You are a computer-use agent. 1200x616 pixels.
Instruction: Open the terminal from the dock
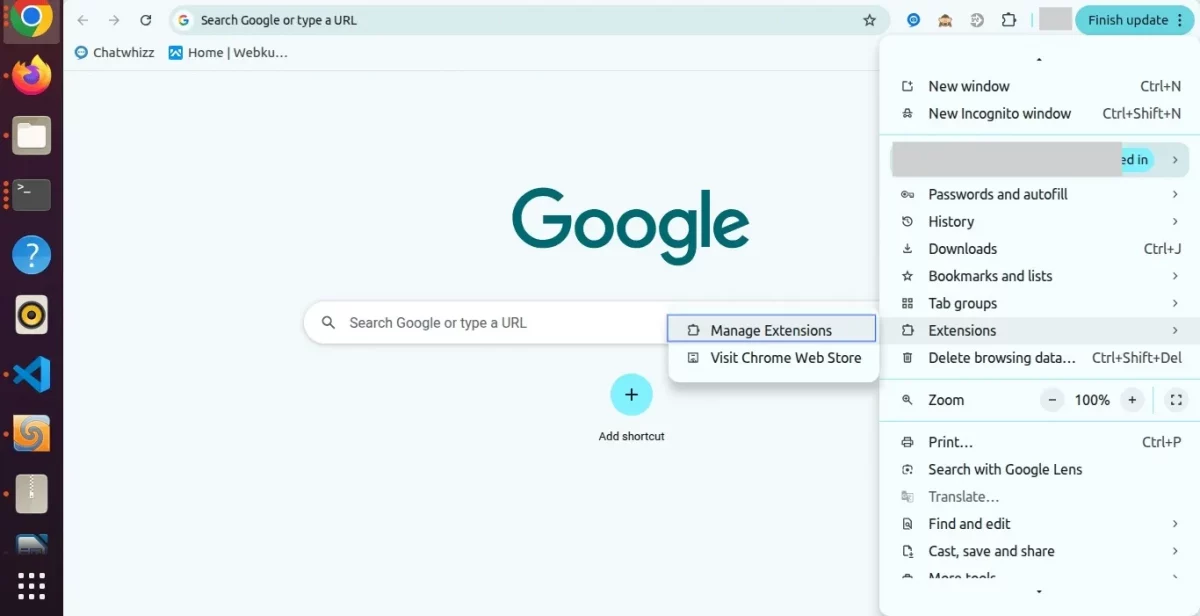31,195
